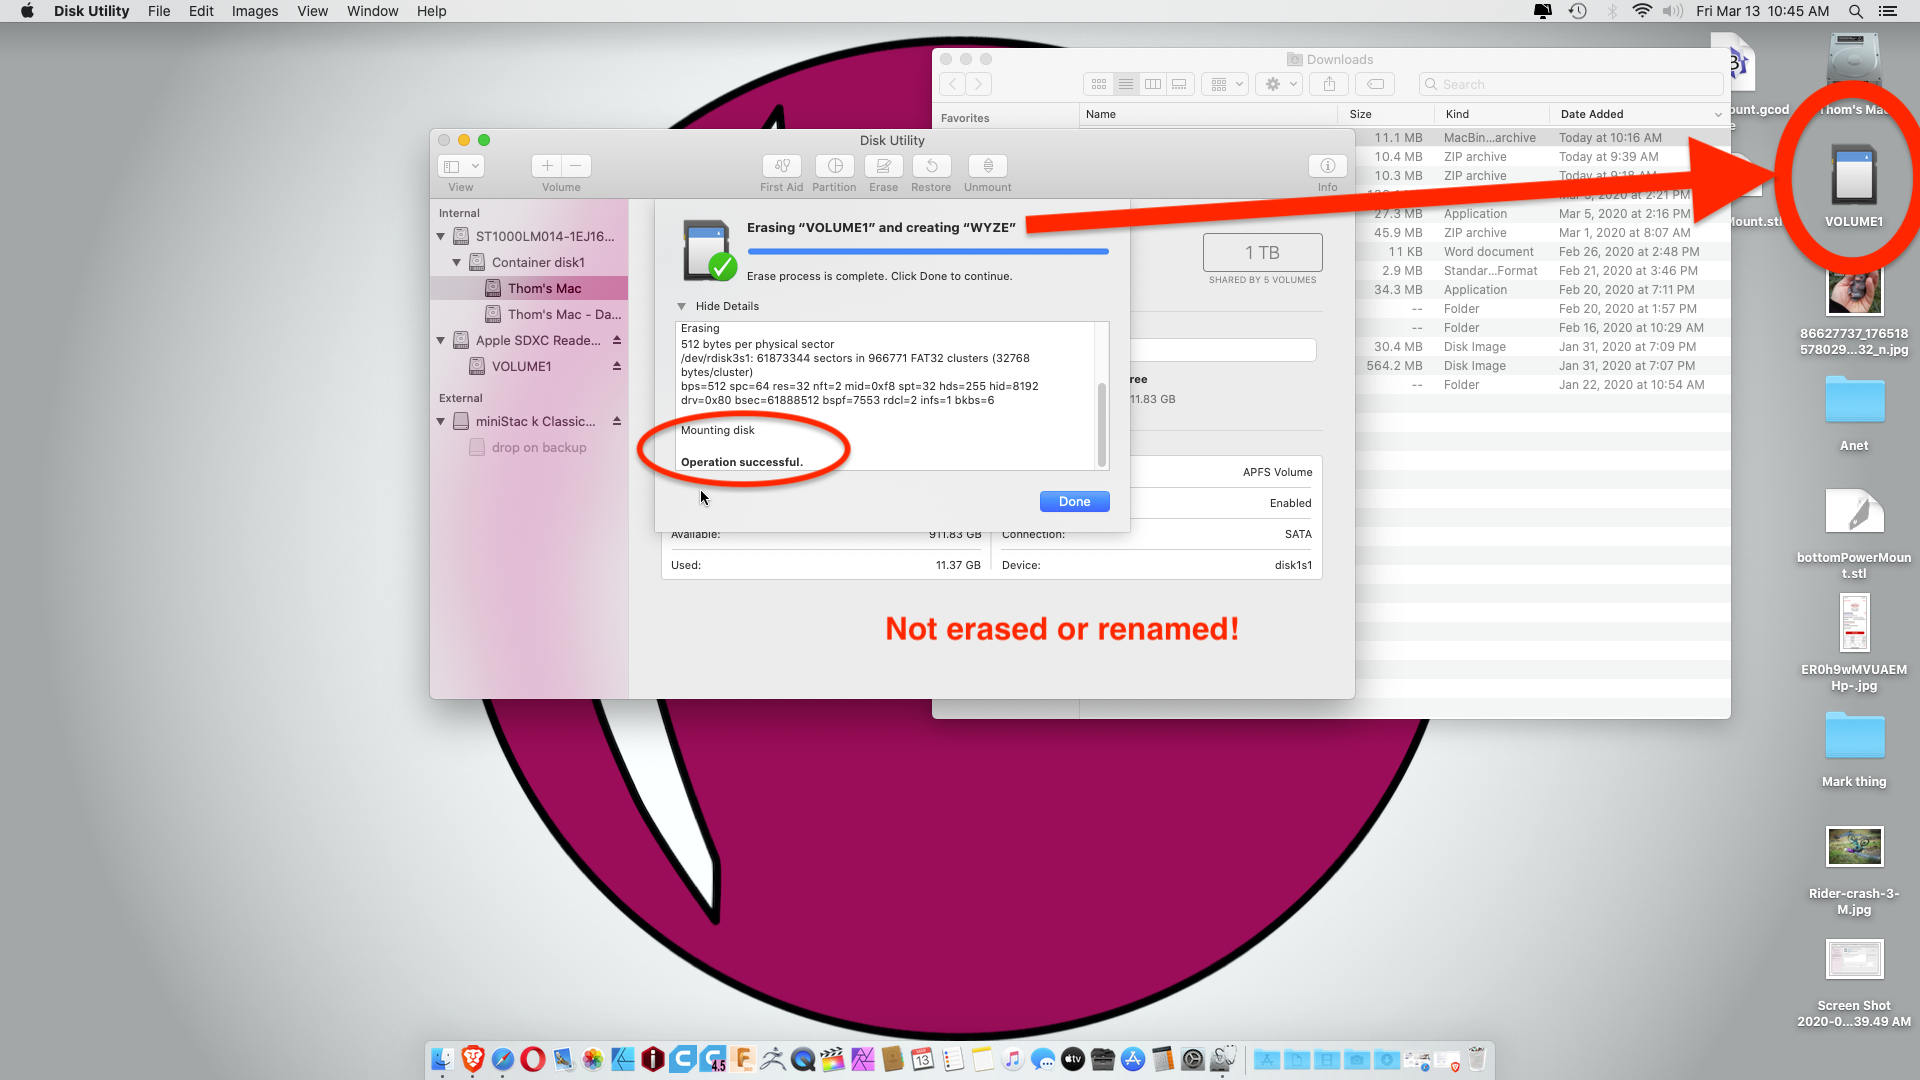Eject the Apple SDXC Reader device

click(617, 341)
